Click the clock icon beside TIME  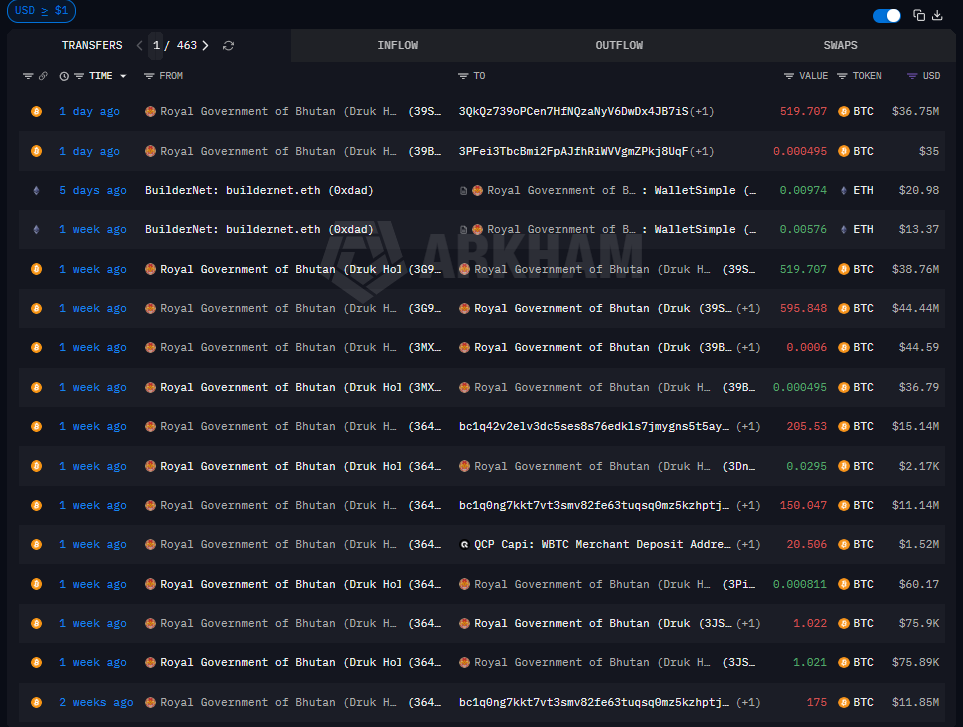(64, 76)
